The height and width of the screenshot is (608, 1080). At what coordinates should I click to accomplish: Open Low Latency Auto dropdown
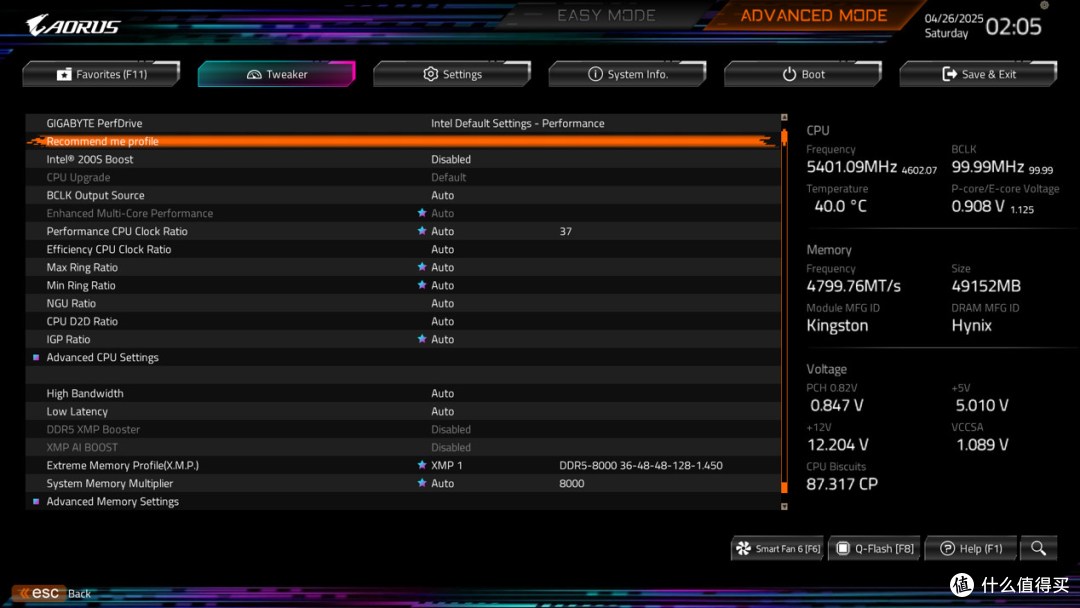click(442, 411)
